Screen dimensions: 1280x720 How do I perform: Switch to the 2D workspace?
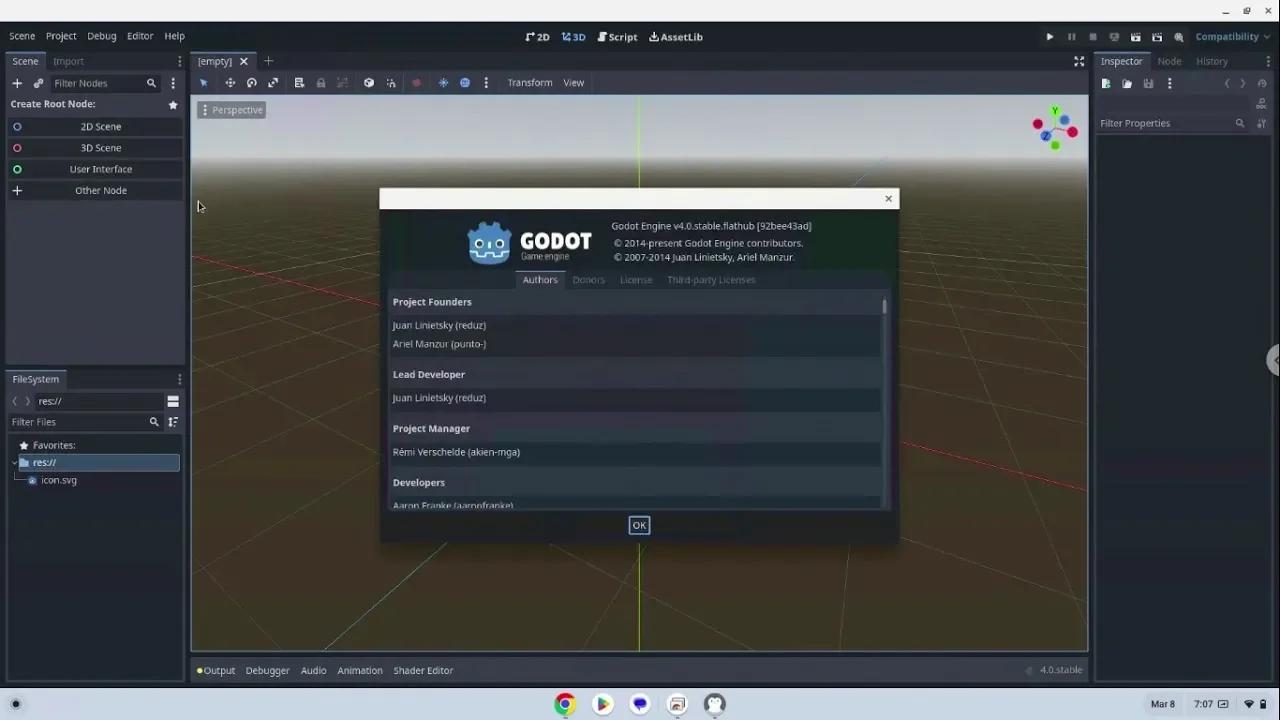pos(537,37)
